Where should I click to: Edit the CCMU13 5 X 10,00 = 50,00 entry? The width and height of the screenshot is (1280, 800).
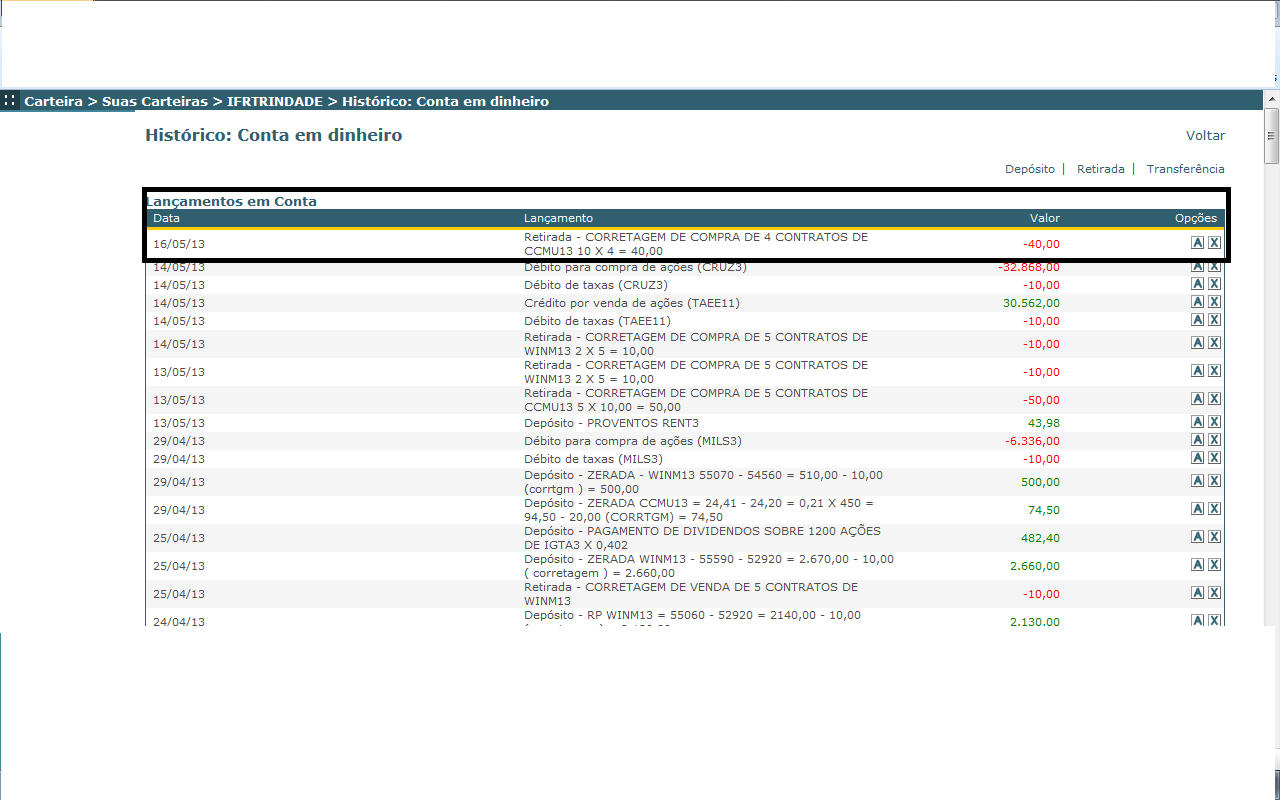pyautogui.click(x=1197, y=399)
